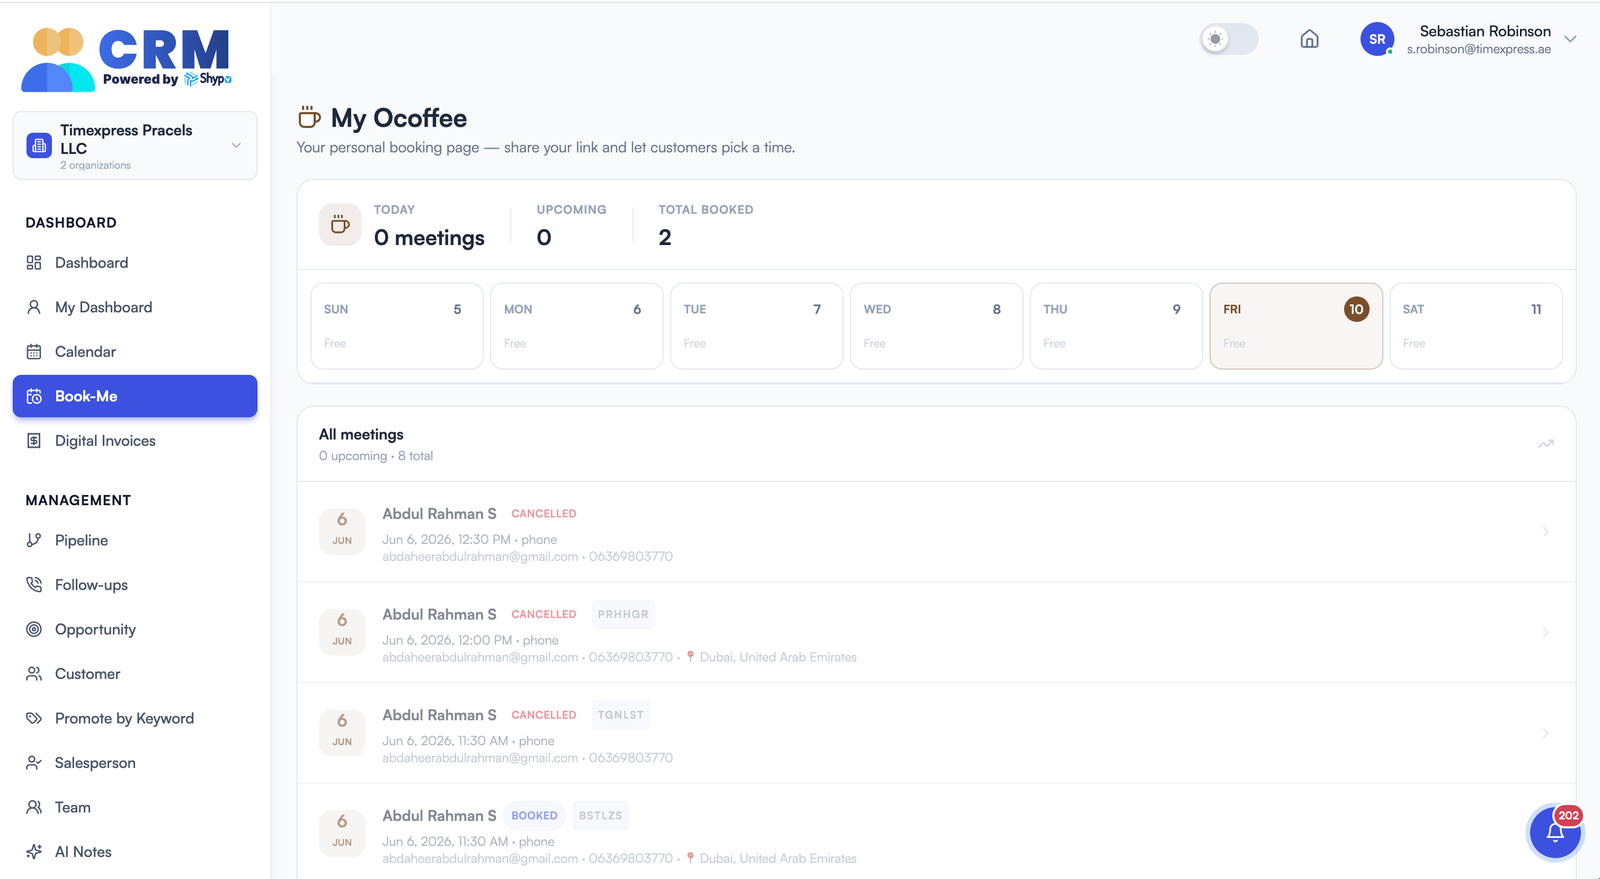Click the "0 meetings" today count
This screenshot has width=1600, height=879.
tap(429, 238)
